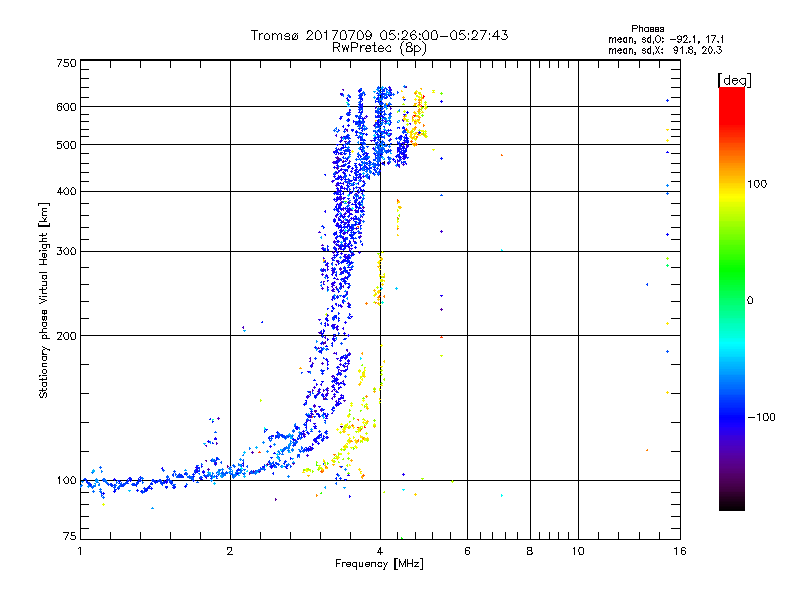Click the x-axis tick label "4"

[x=380, y=551]
